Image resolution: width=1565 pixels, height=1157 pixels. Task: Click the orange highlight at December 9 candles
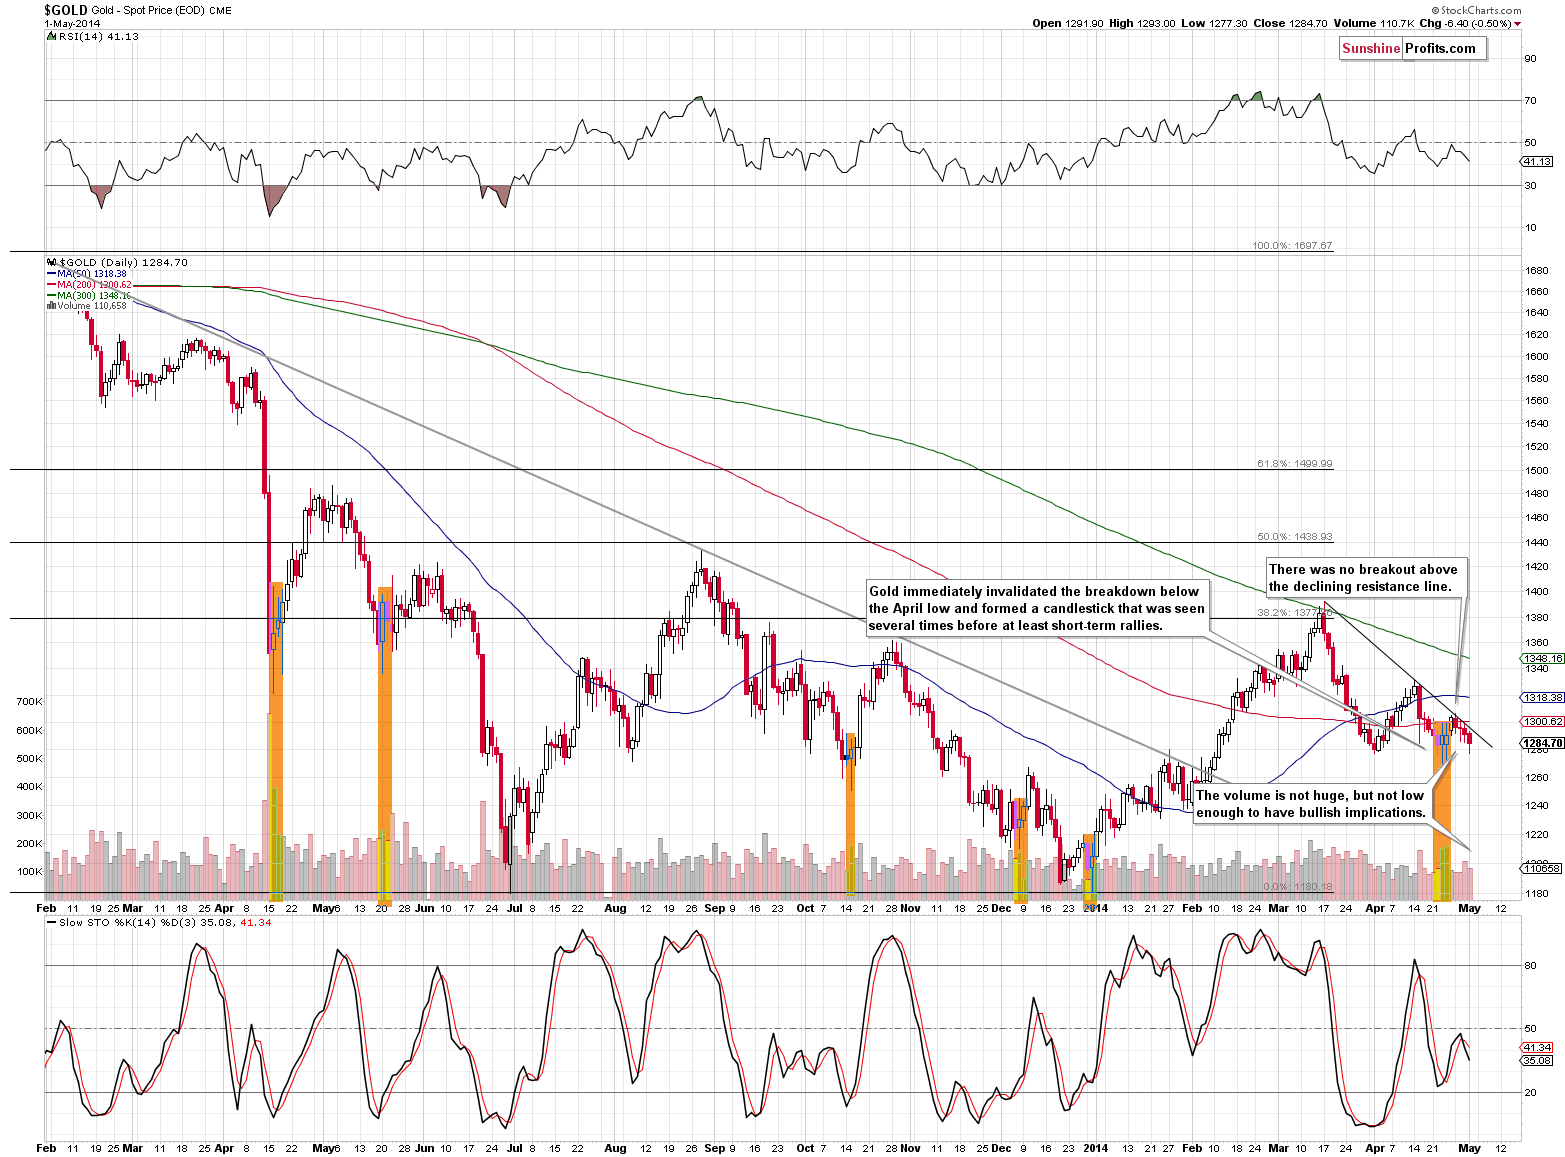click(x=1020, y=850)
